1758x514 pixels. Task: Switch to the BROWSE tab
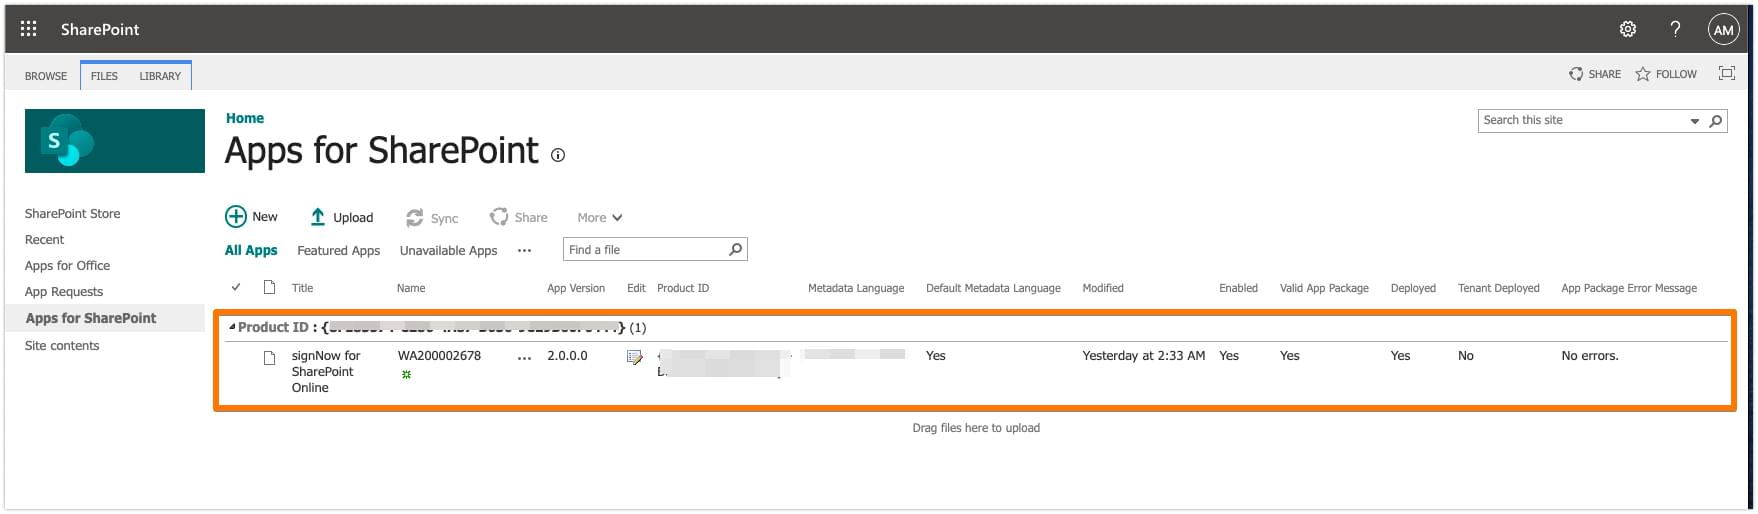click(46, 76)
